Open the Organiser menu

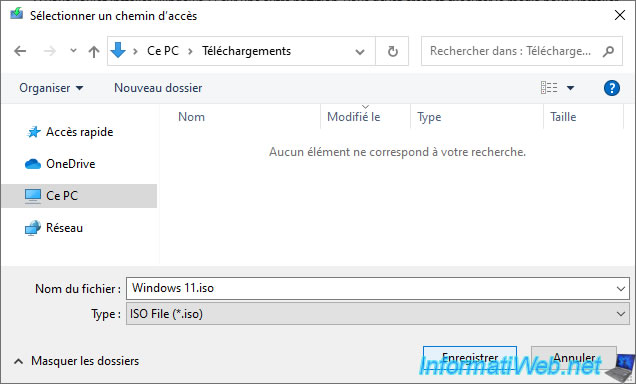tap(51, 88)
